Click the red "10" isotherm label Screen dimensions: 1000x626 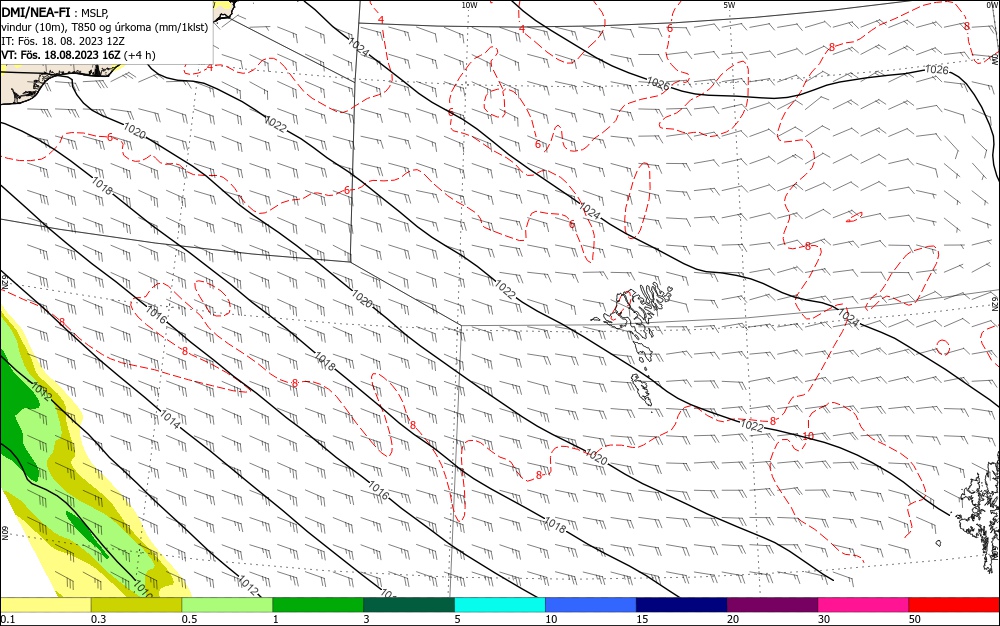click(x=808, y=436)
